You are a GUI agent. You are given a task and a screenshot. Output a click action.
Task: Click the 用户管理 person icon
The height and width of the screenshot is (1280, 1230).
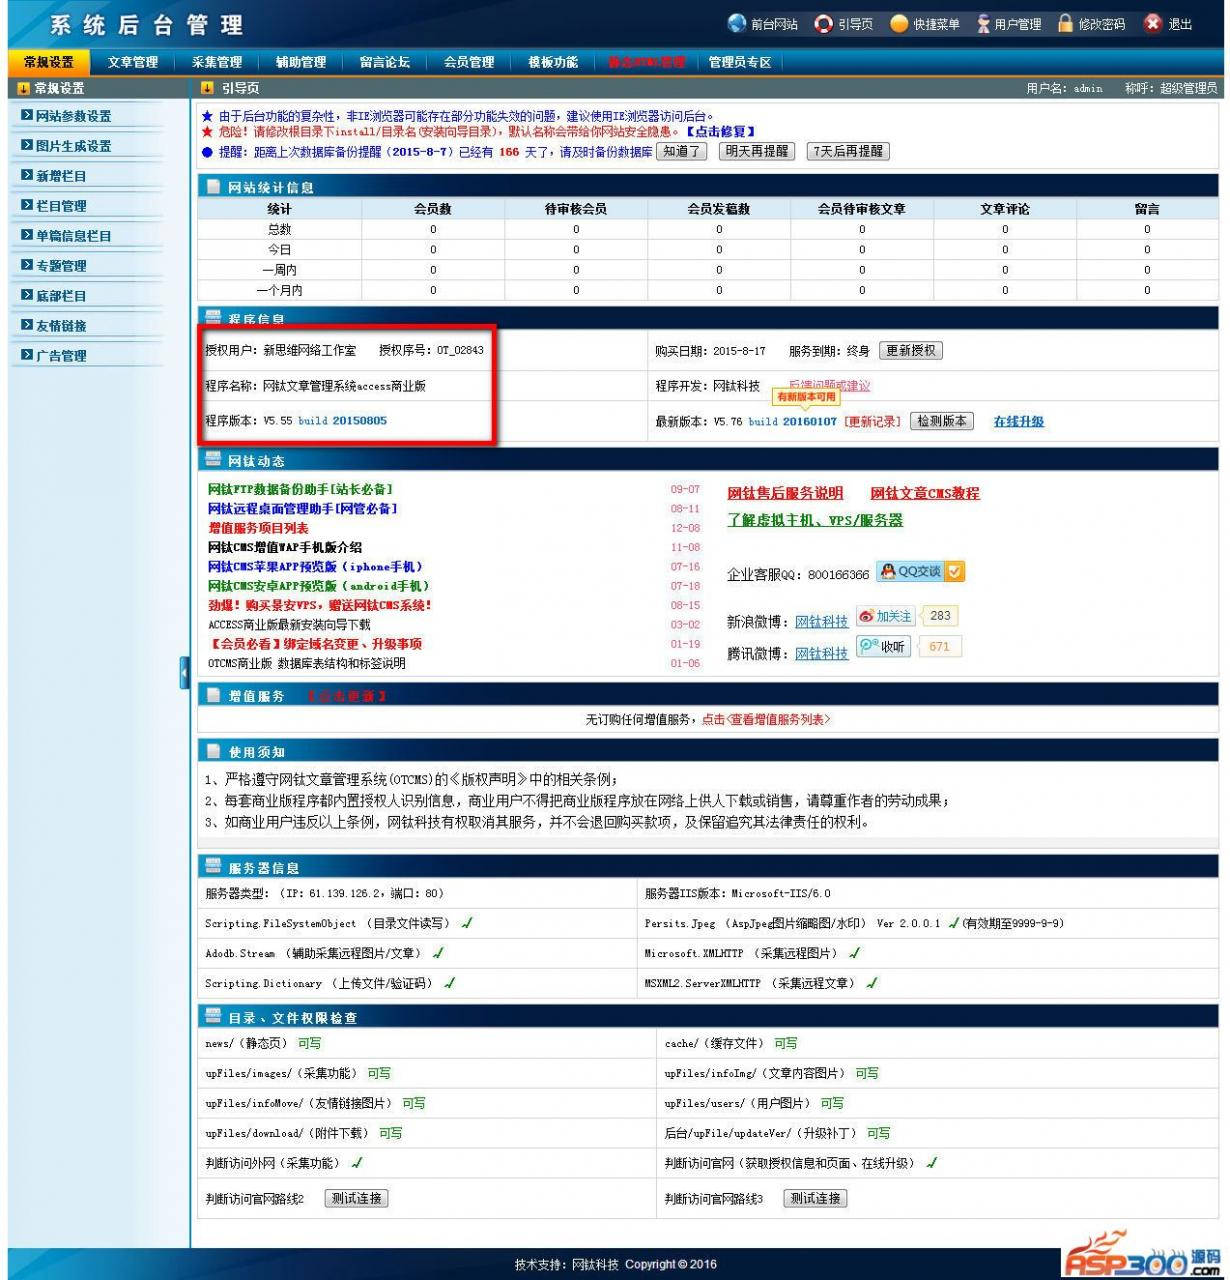click(x=984, y=23)
